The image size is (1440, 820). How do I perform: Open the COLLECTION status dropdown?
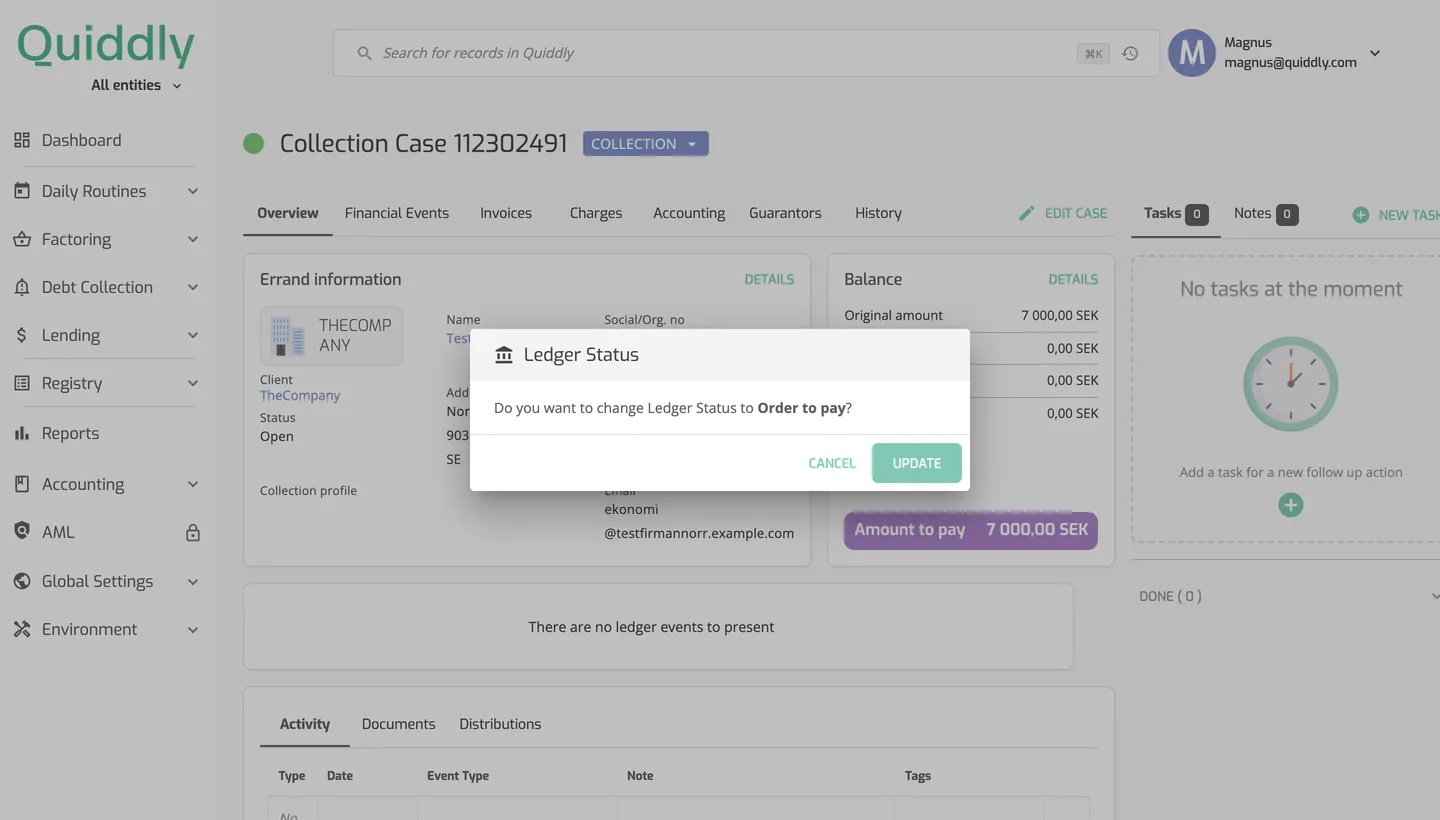coord(646,144)
